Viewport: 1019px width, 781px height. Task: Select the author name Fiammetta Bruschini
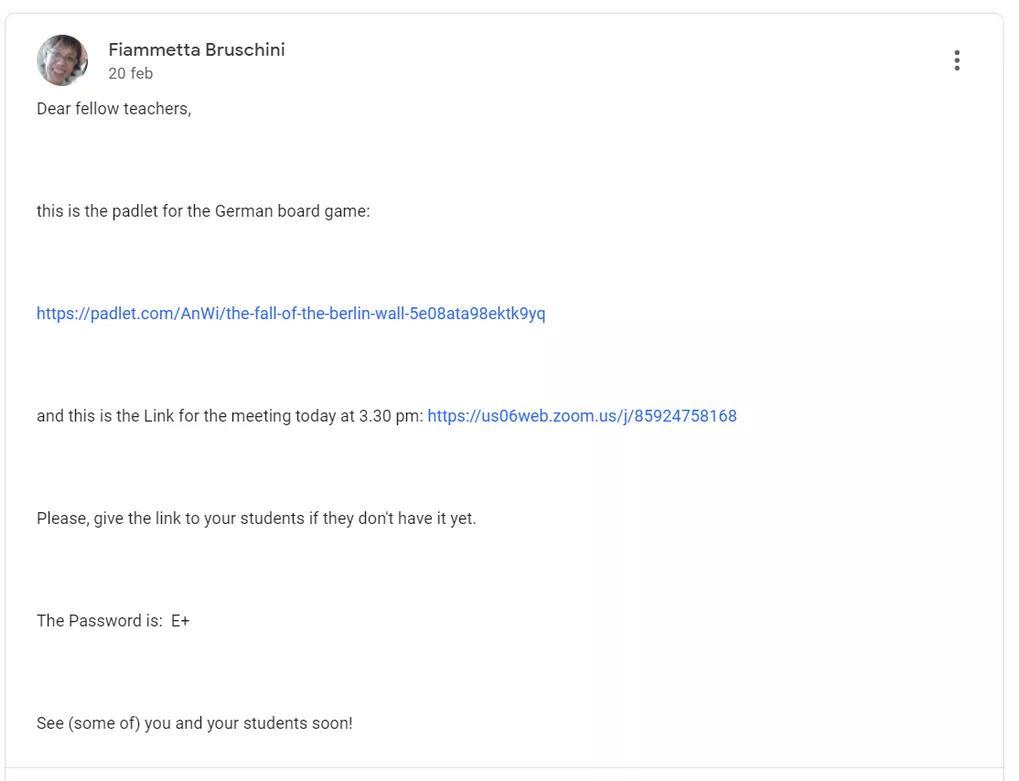click(196, 50)
